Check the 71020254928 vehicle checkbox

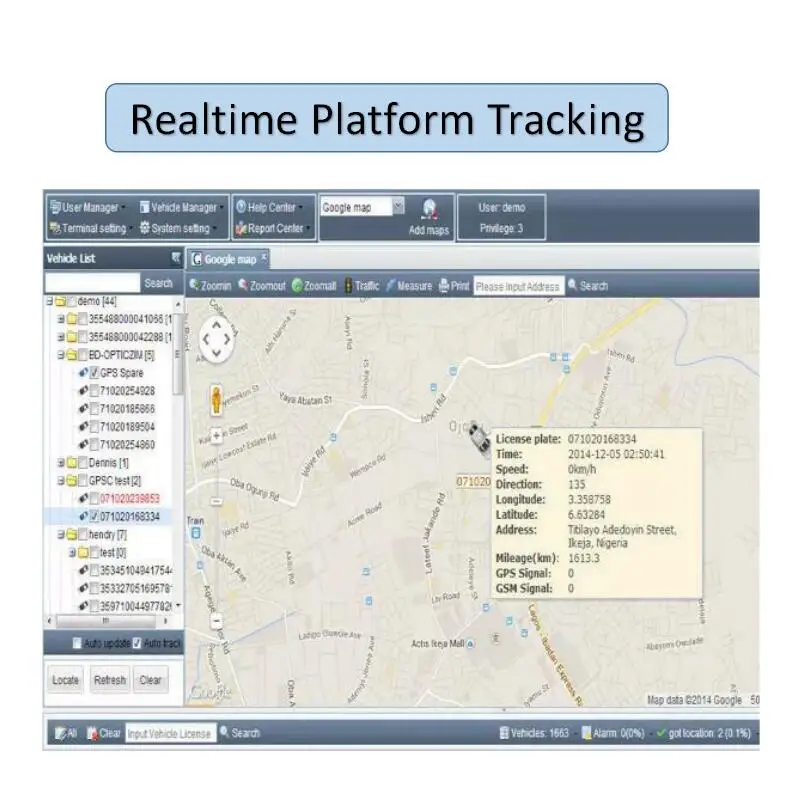click(94, 391)
